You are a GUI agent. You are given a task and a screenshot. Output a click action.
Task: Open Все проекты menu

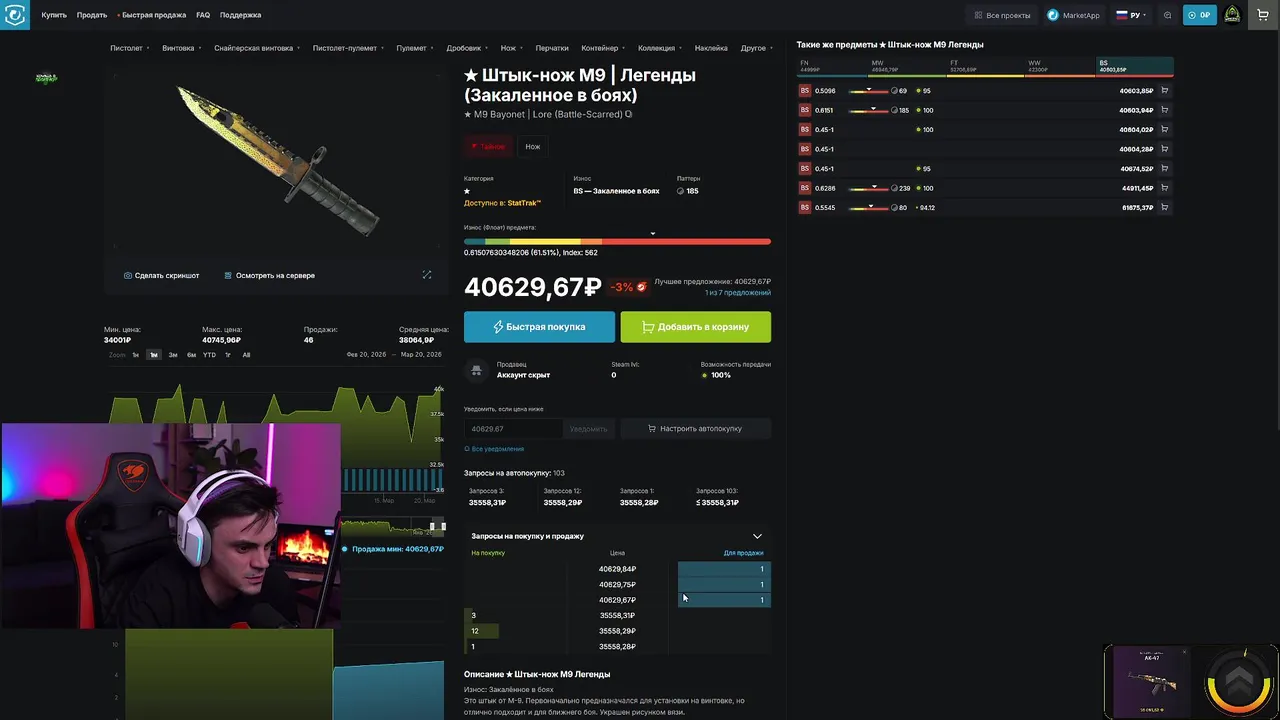point(1002,15)
